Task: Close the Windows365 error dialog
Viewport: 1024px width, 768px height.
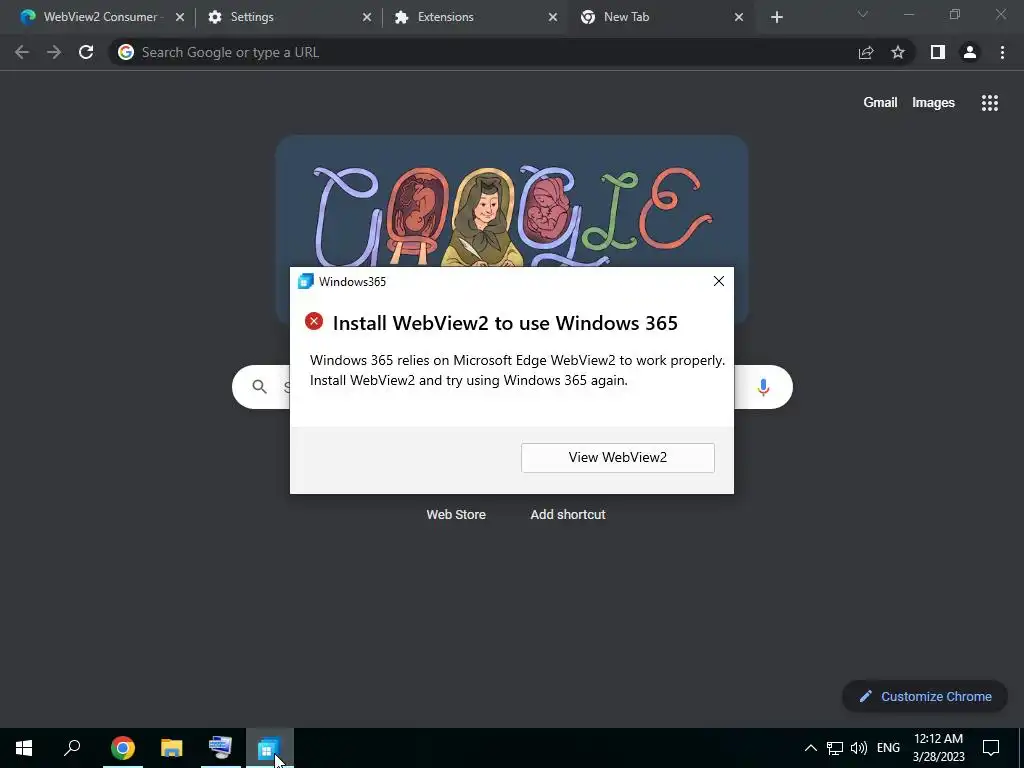Action: (x=718, y=281)
